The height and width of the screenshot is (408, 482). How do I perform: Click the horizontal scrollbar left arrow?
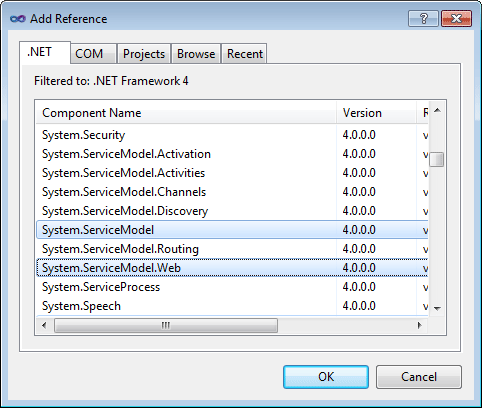click(44, 325)
